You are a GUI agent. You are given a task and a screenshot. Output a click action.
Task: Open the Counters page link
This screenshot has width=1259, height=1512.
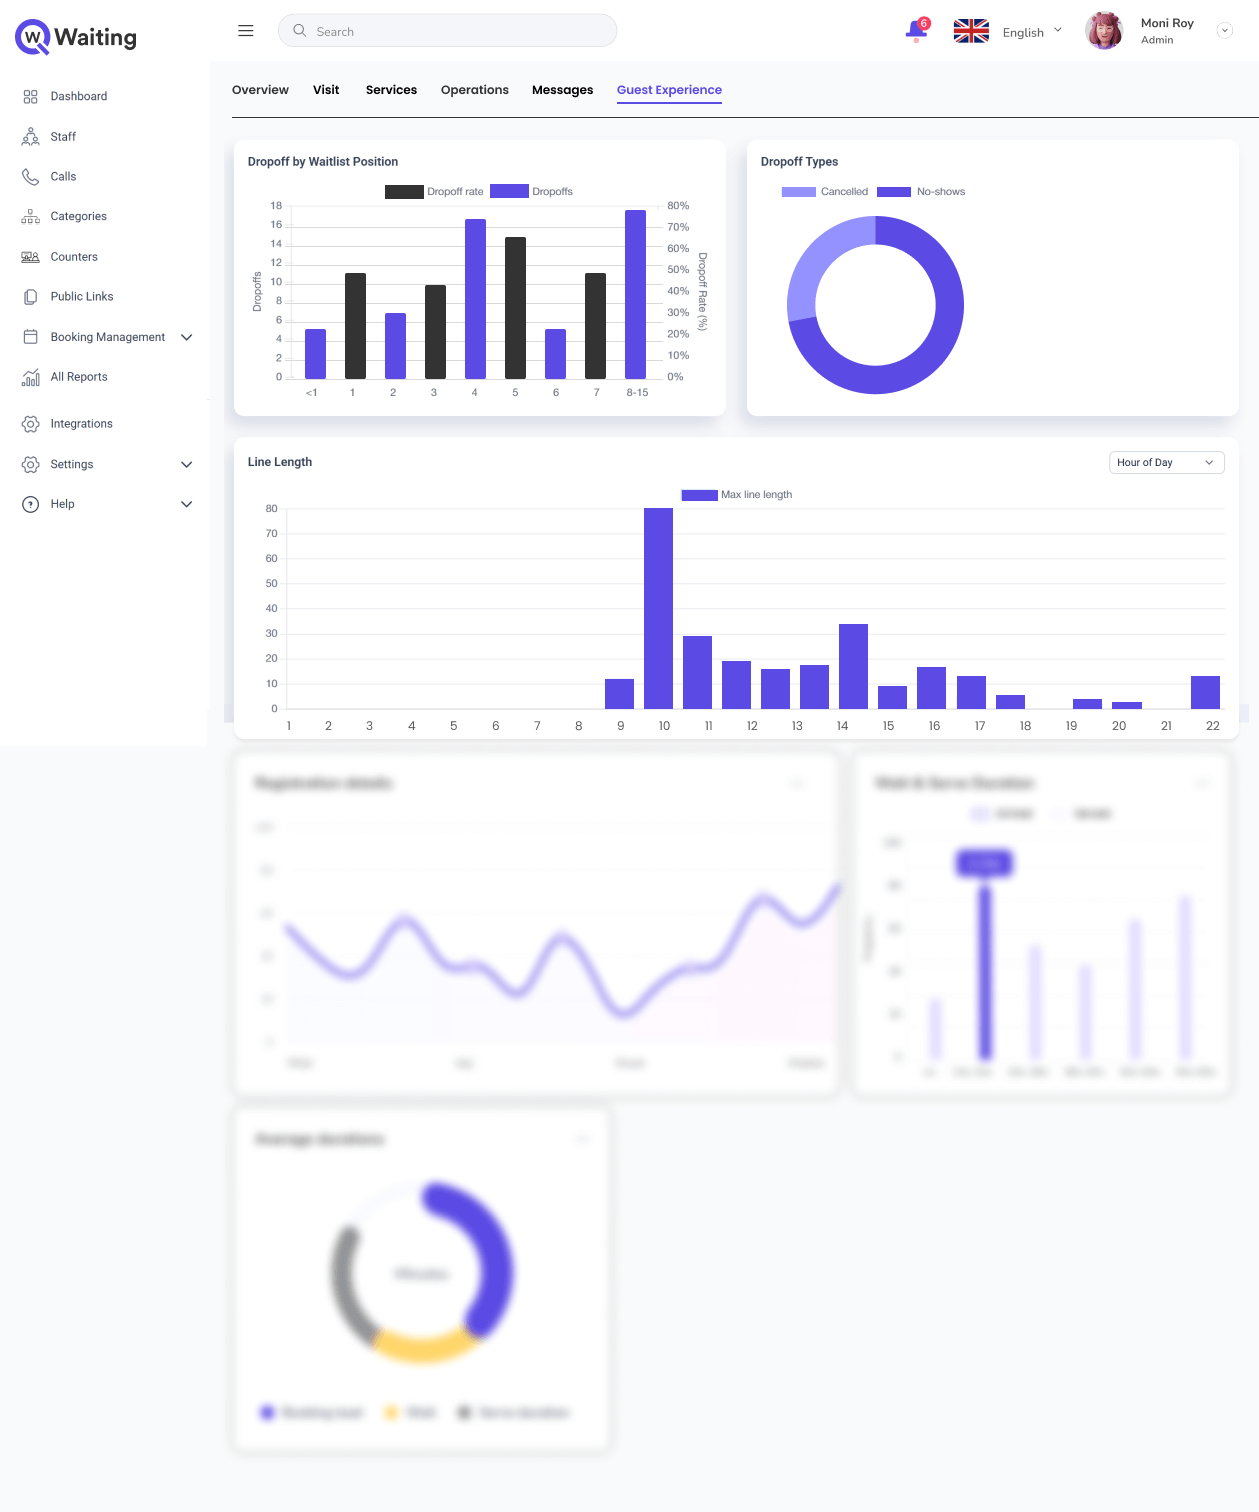coord(74,257)
